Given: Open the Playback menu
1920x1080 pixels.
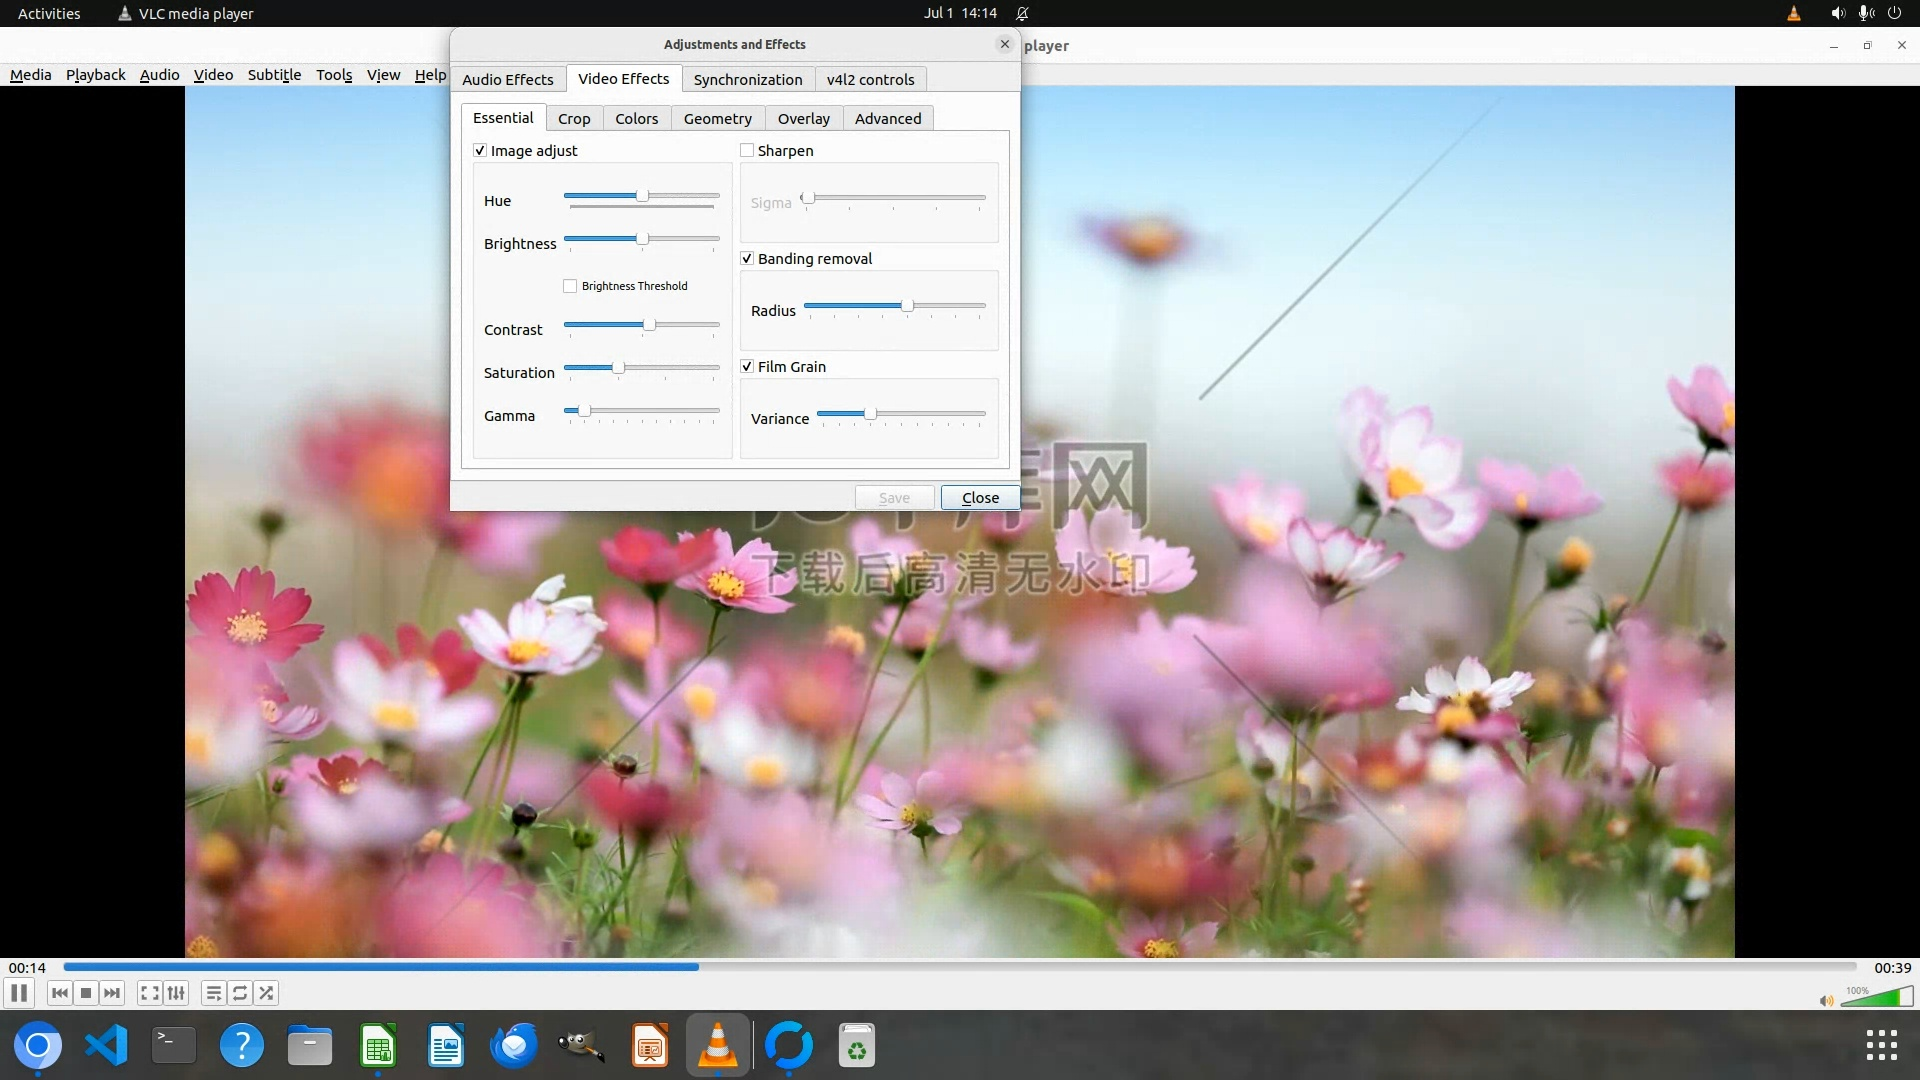Looking at the screenshot, I should tap(95, 75).
